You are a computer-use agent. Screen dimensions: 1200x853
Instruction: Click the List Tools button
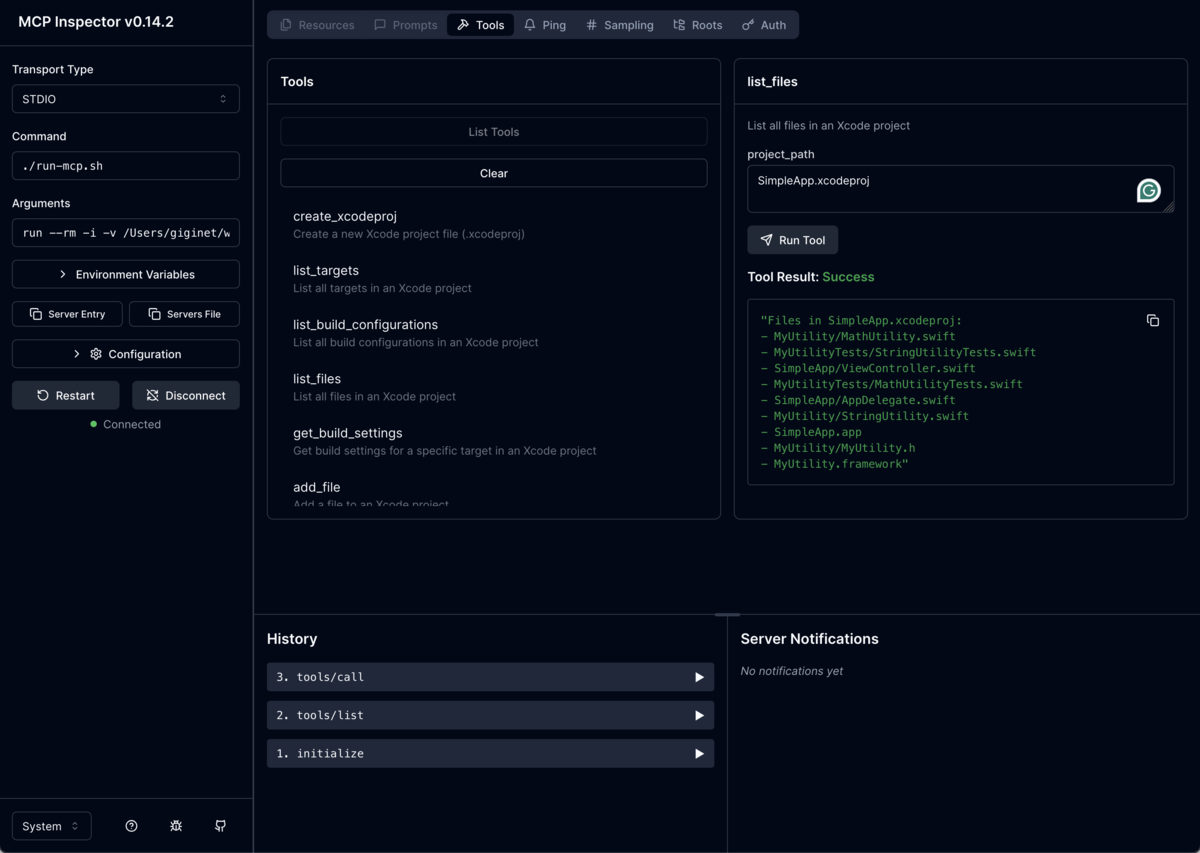494,132
